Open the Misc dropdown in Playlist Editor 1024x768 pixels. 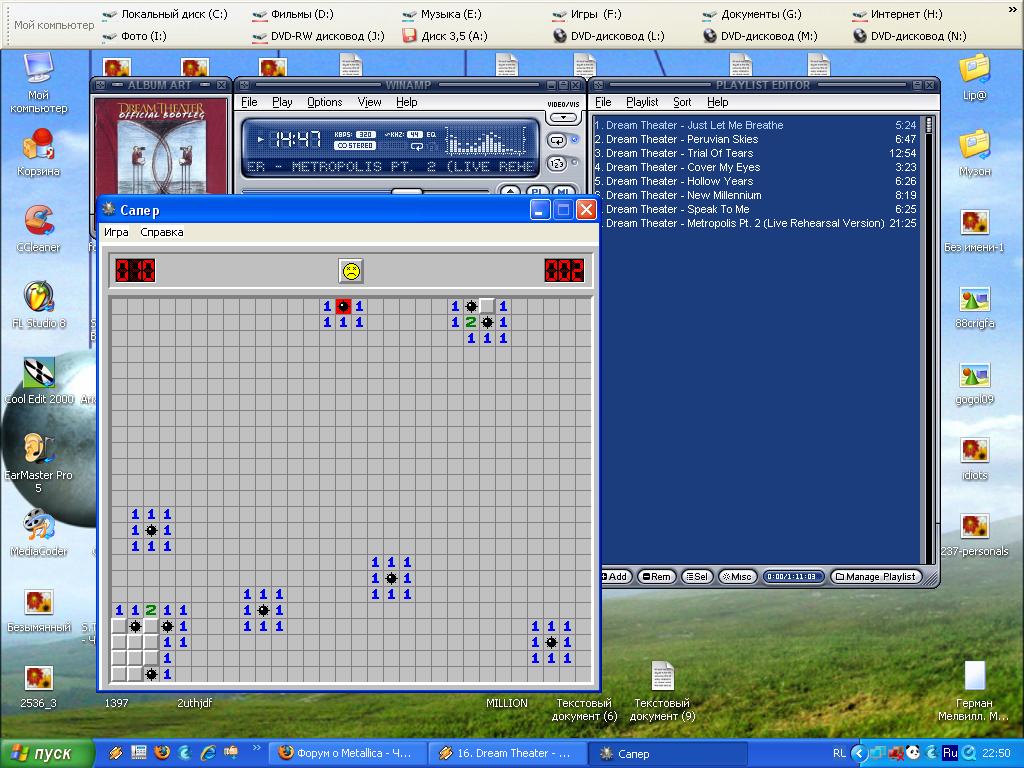(x=737, y=577)
